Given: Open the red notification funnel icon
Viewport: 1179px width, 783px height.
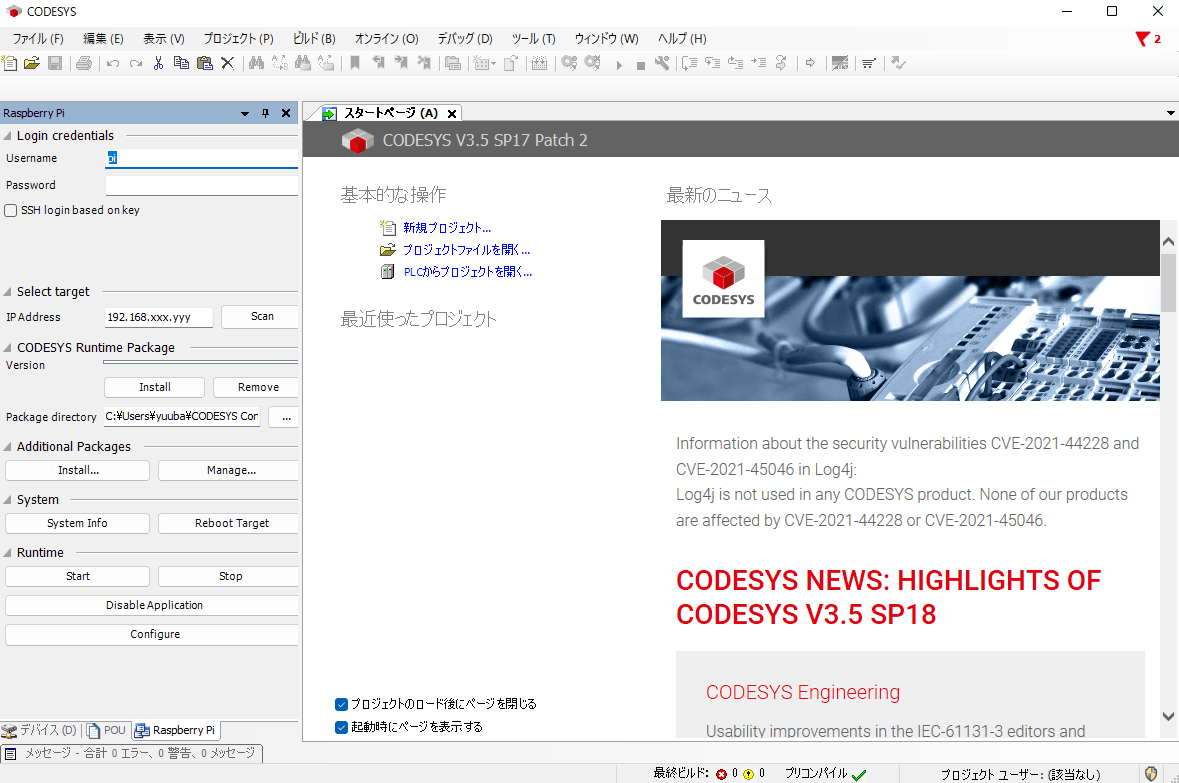Looking at the screenshot, I should (x=1143, y=39).
